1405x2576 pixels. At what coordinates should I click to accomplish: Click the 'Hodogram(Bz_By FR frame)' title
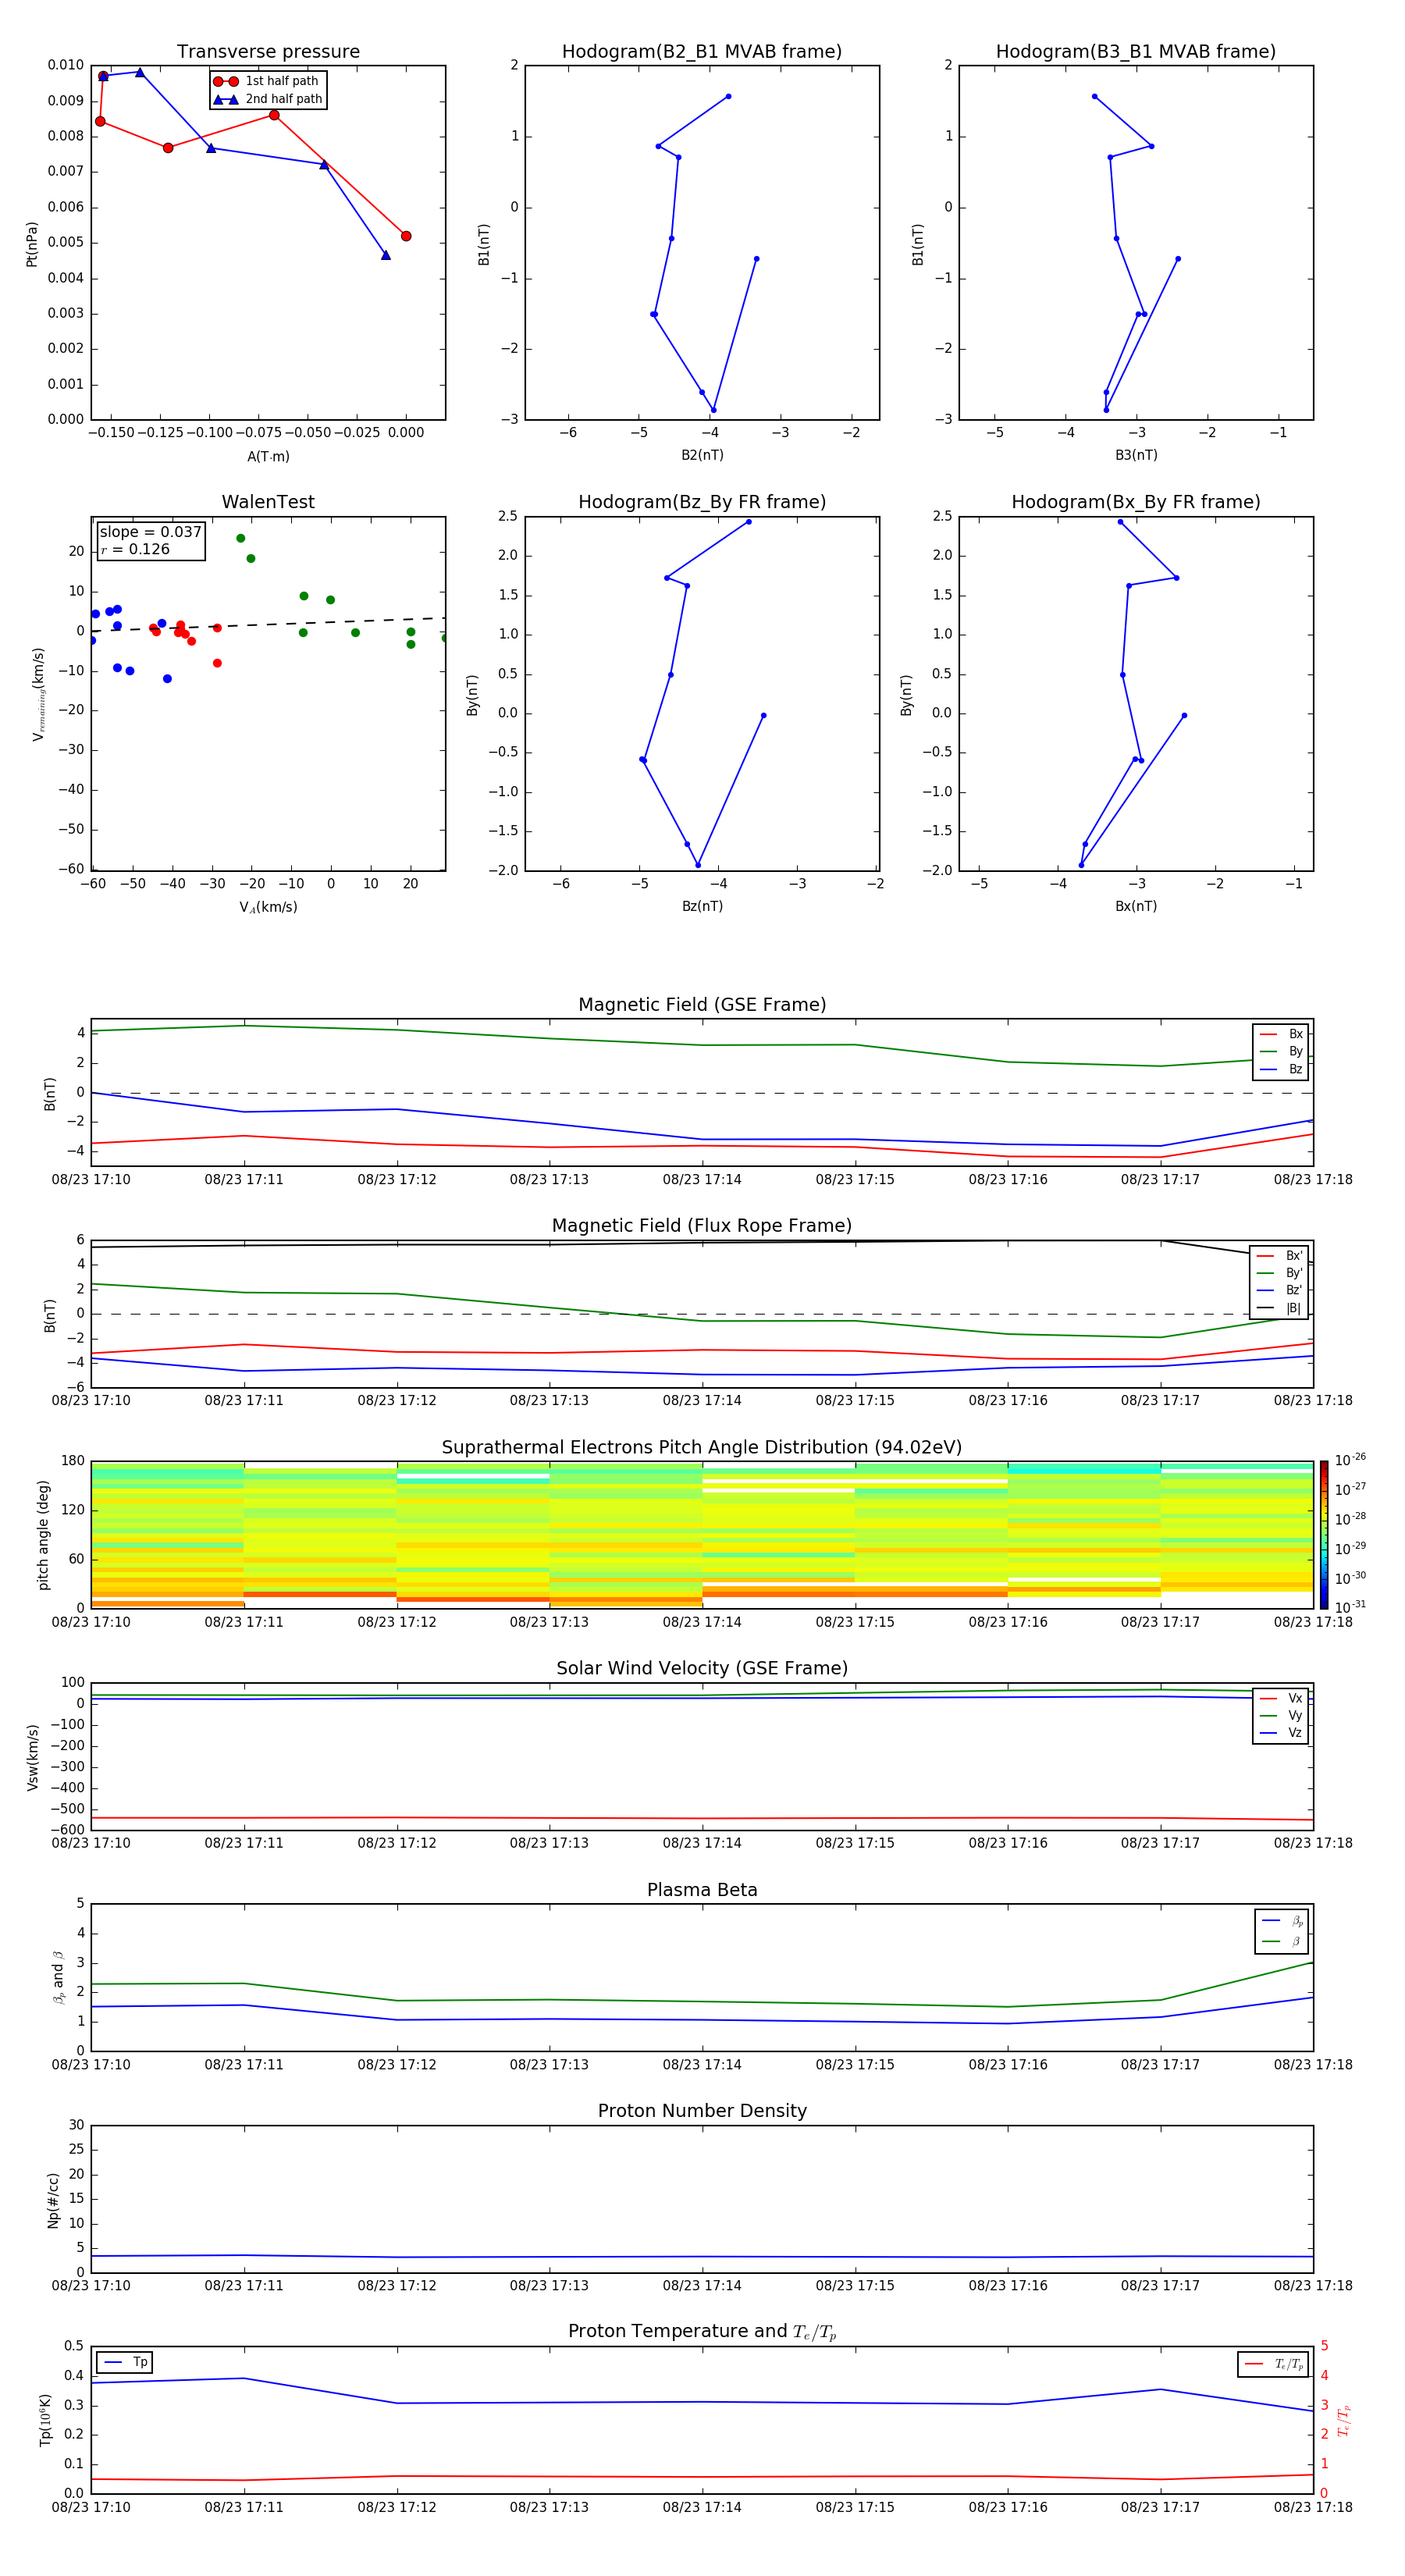702,502
